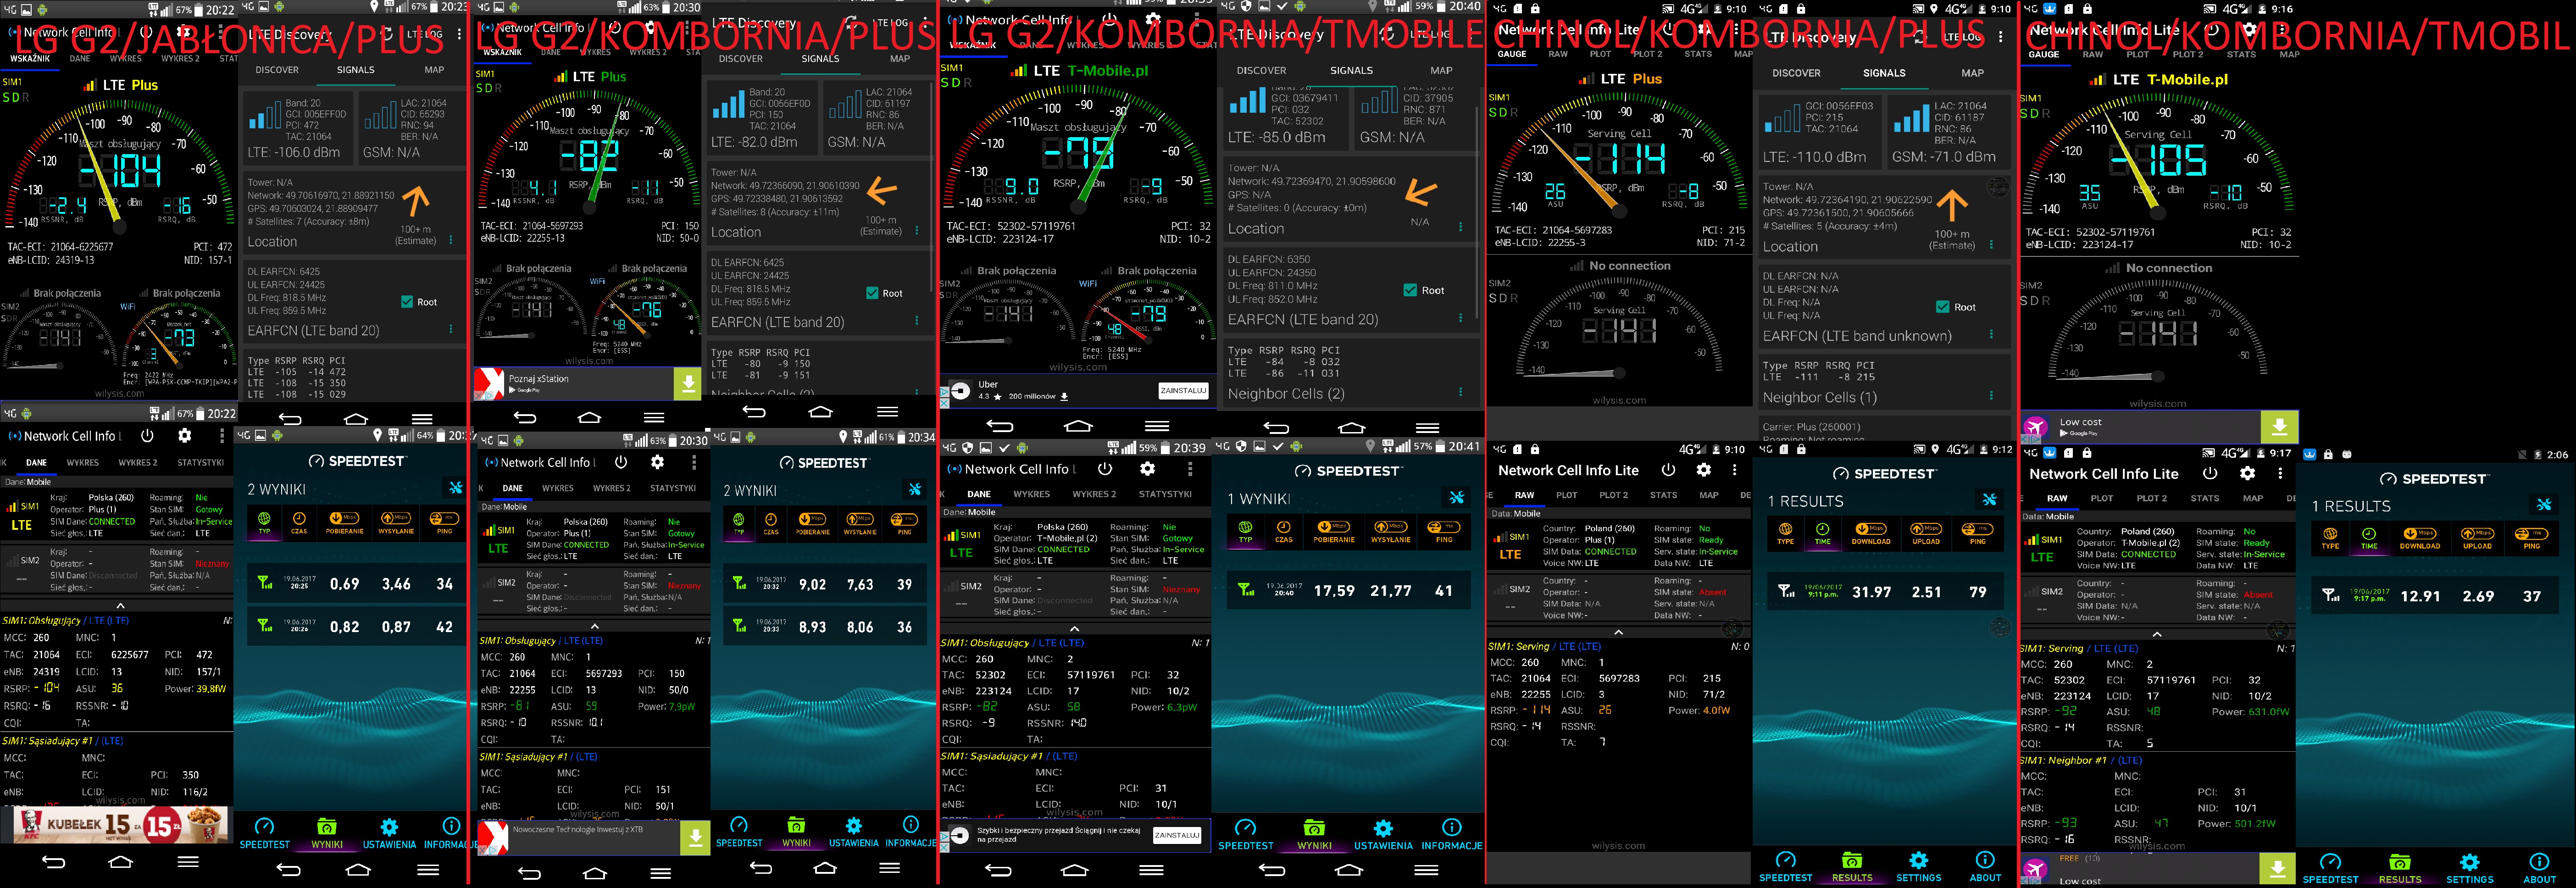The image size is (2576, 888).
Task: Open options dots on EARFCN (LTE band unknown) card
Action: [1991, 335]
